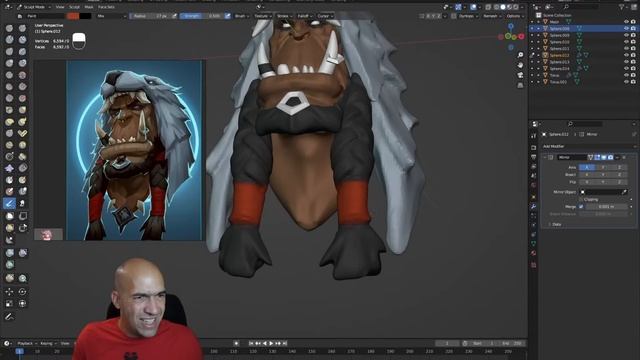
Task: Toggle strength pressure sensitivity button
Action: 227,16
